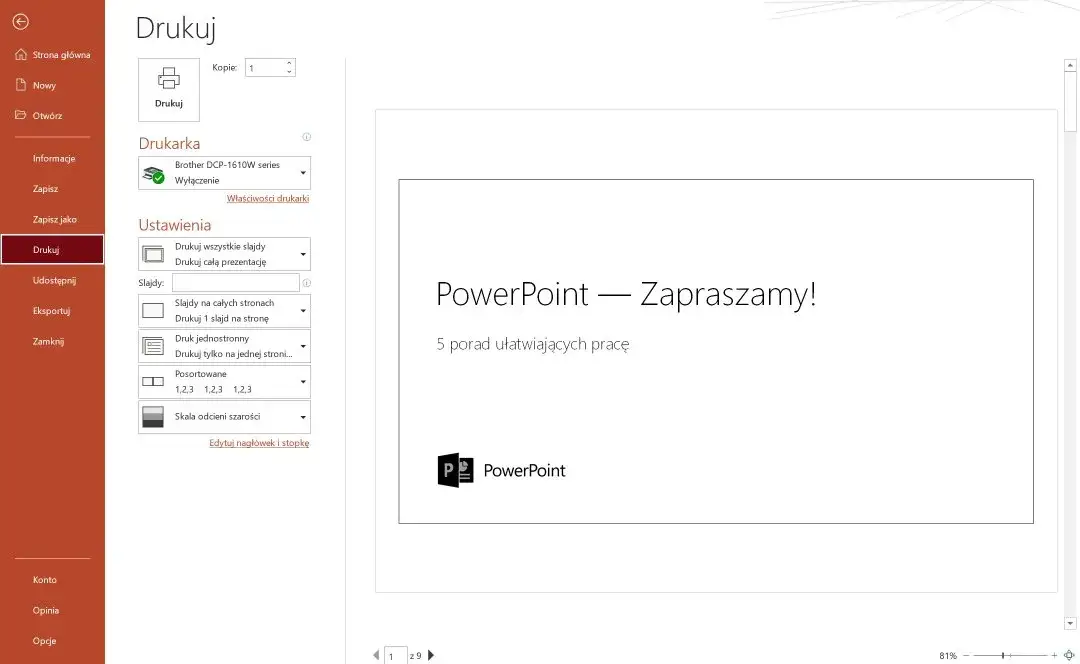
Task: Click the print all slides icon
Action: tap(153, 254)
